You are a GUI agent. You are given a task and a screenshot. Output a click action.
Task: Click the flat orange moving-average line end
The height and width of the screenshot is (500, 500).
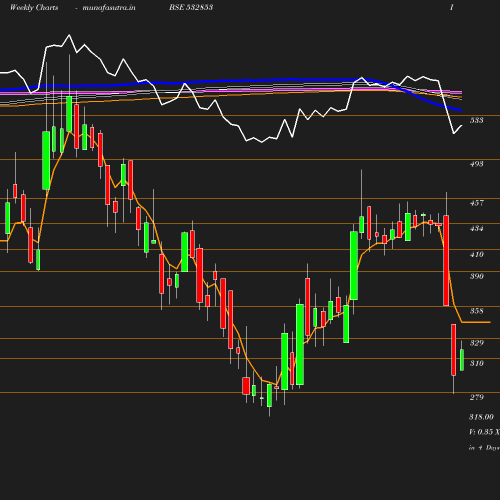pyautogui.click(x=476, y=322)
